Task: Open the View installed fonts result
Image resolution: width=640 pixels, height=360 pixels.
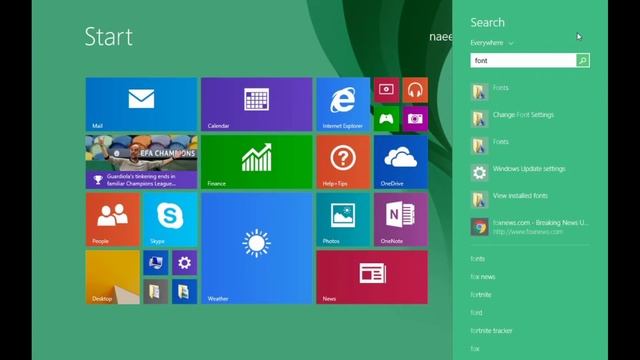Action: tap(530, 200)
